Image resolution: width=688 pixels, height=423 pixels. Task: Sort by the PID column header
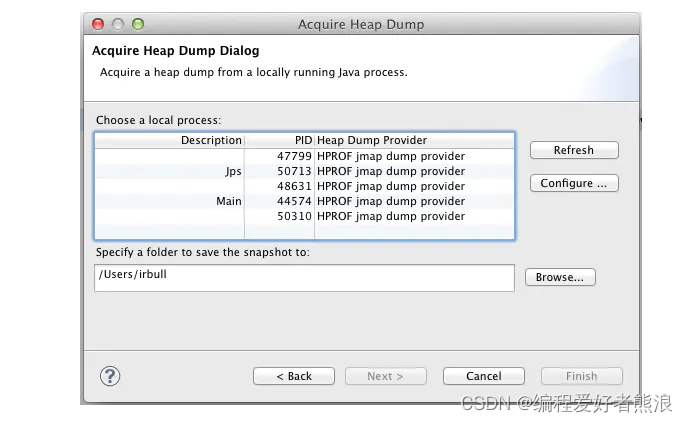coord(280,140)
